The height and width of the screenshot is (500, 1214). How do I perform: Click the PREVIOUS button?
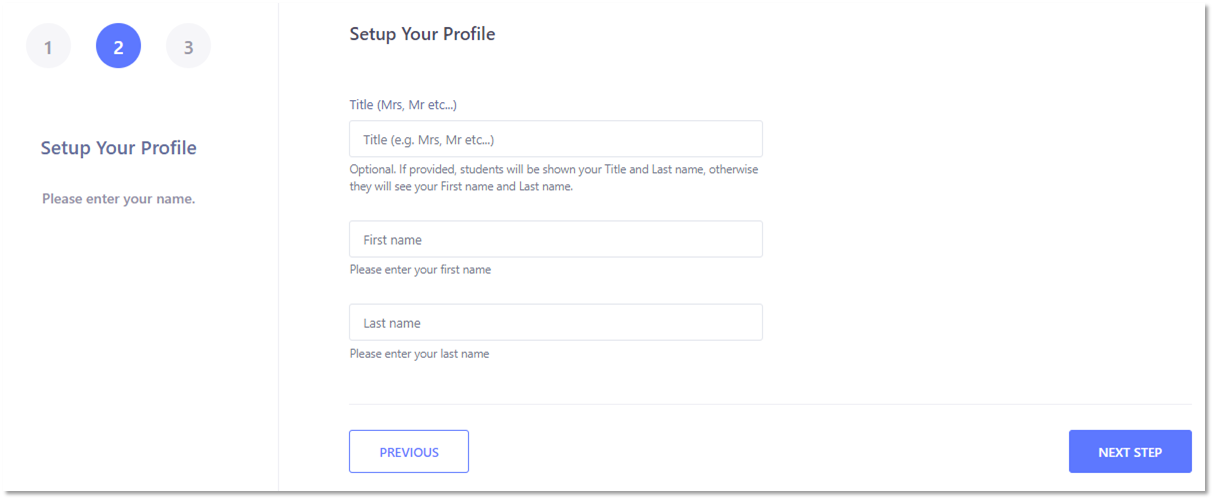[408, 451]
